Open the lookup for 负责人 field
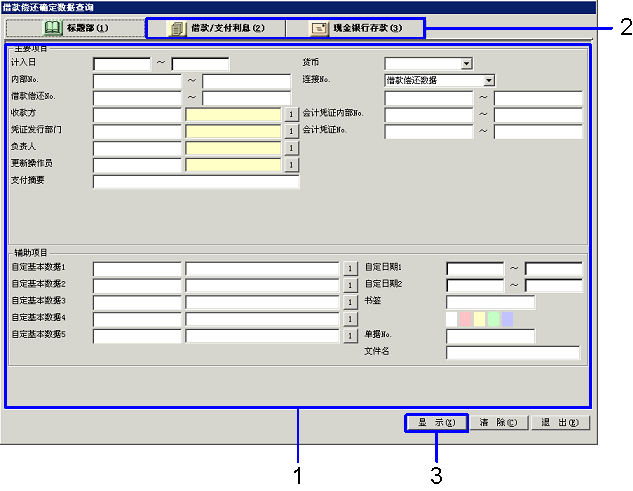Image resolution: width=633 pixels, height=491 pixels. (x=291, y=149)
